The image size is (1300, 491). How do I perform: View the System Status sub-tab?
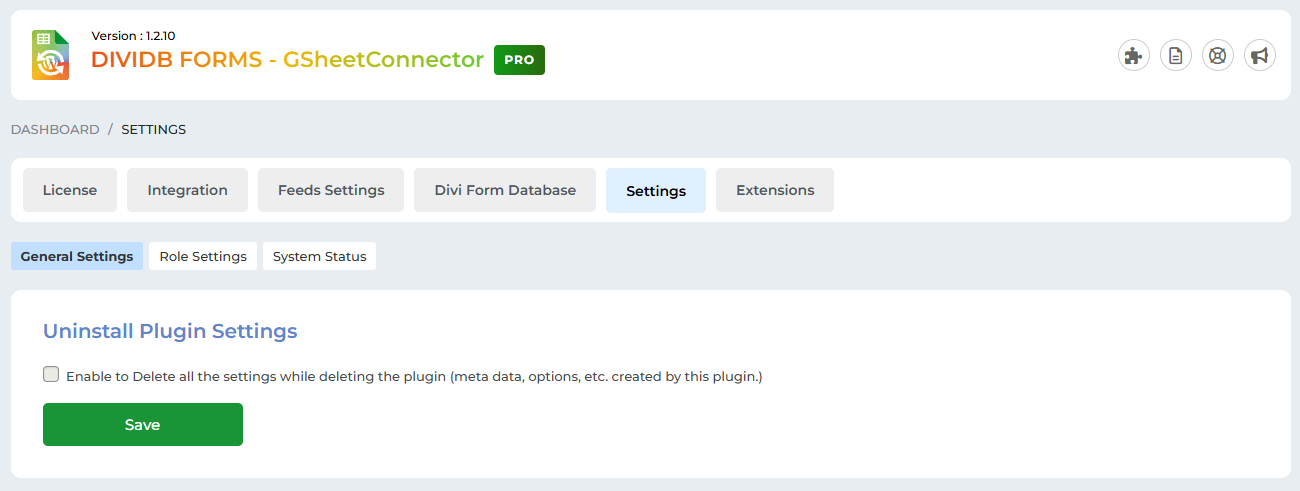coord(319,256)
